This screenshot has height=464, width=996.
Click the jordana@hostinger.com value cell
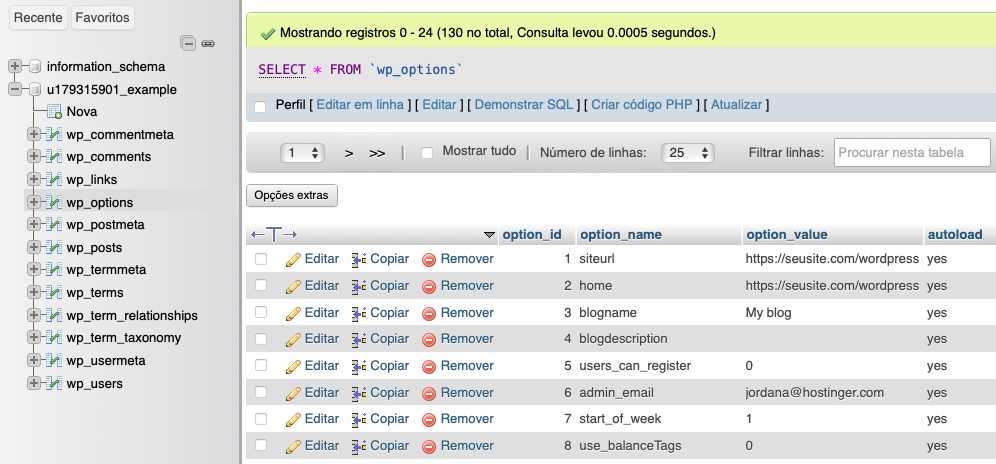tap(814, 393)
